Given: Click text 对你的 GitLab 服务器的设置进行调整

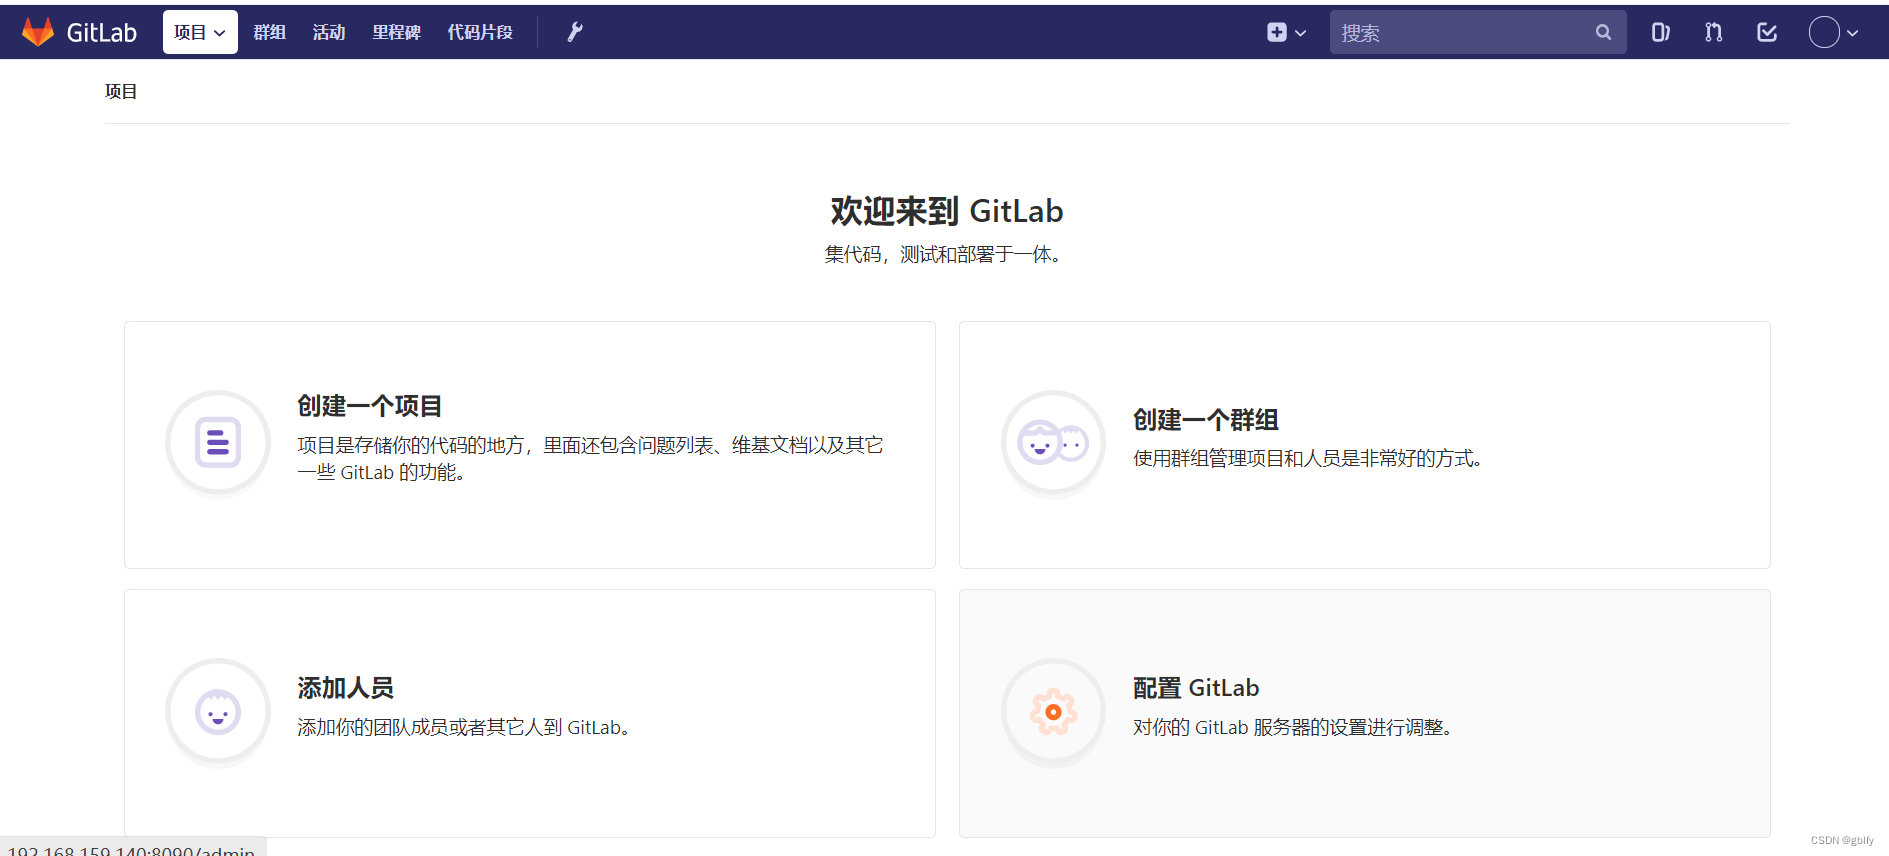Looking at the screenshot, I should 1294,727.
